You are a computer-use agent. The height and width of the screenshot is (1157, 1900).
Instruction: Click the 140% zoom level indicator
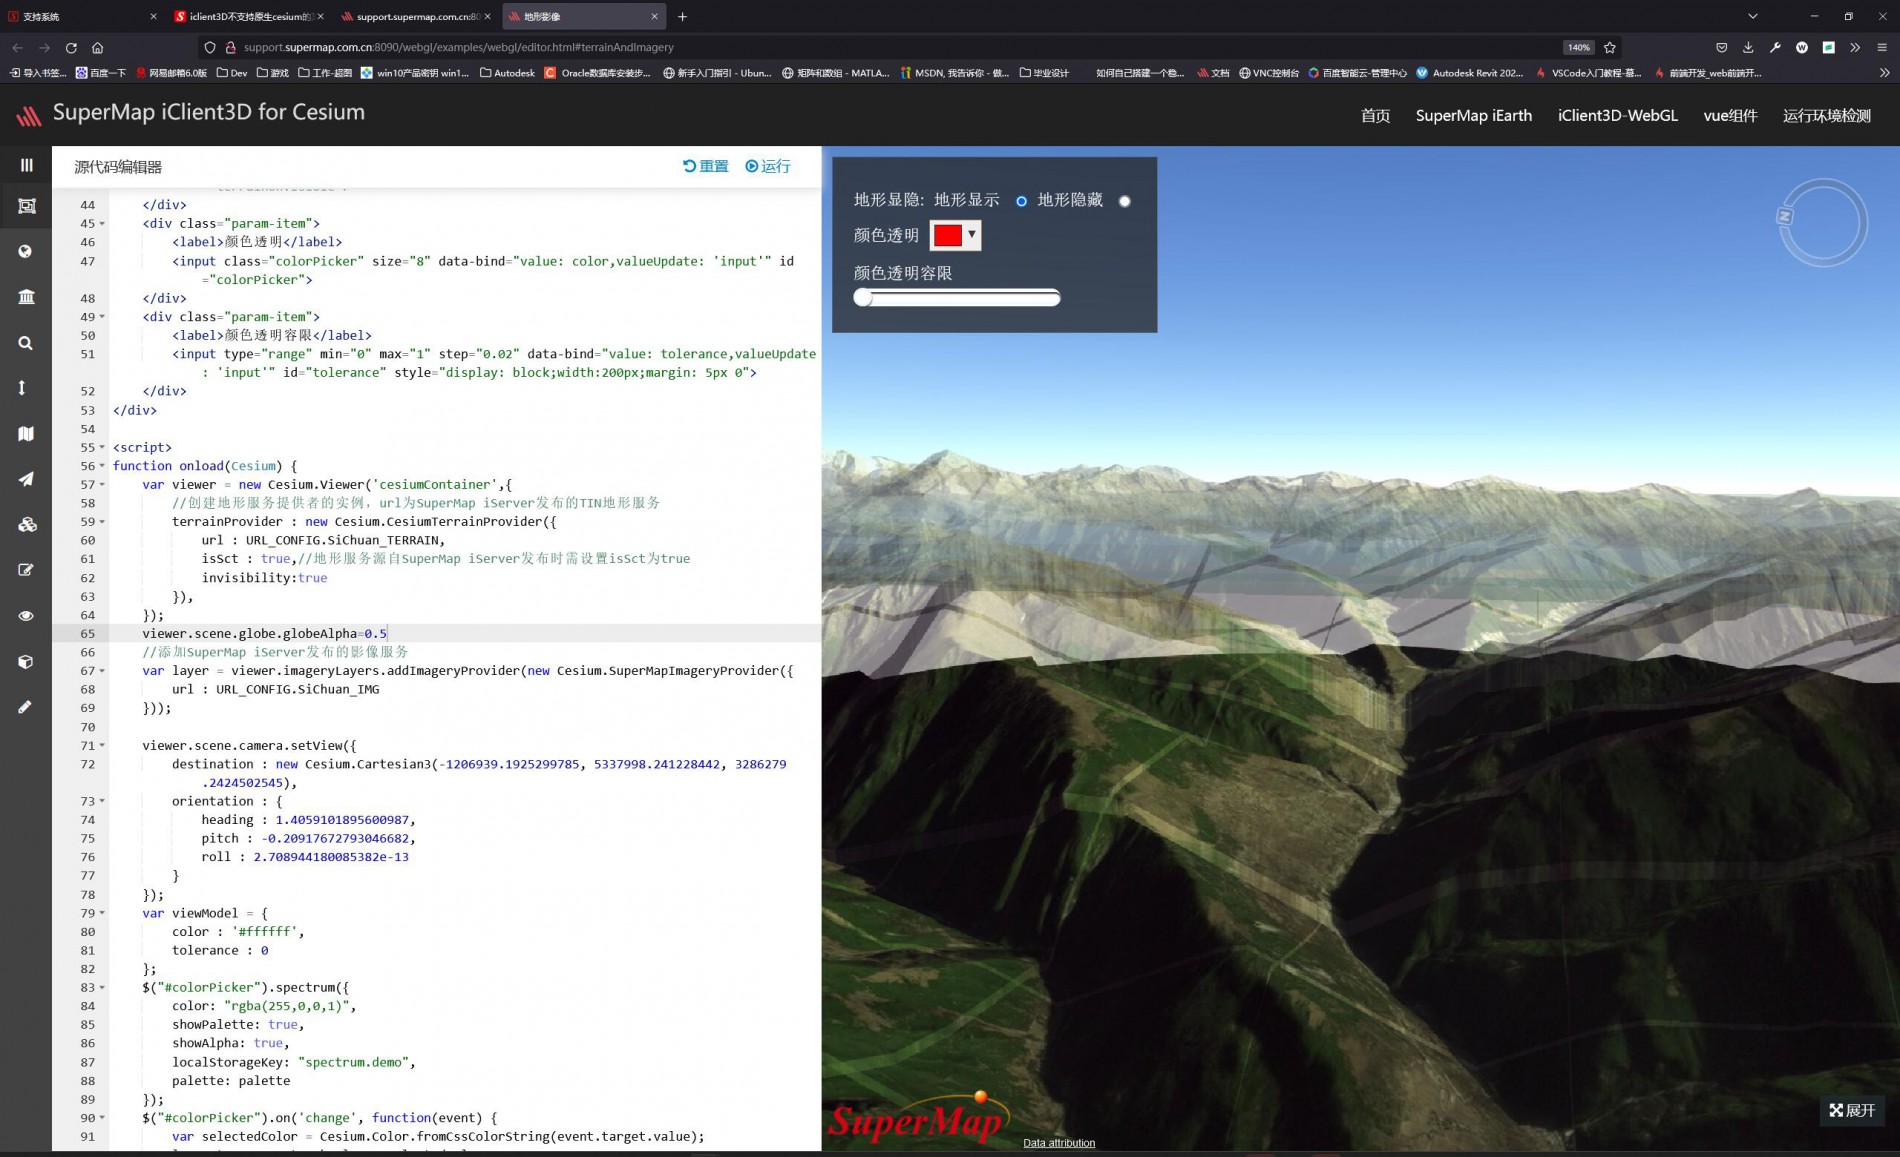pos(1578,47)
